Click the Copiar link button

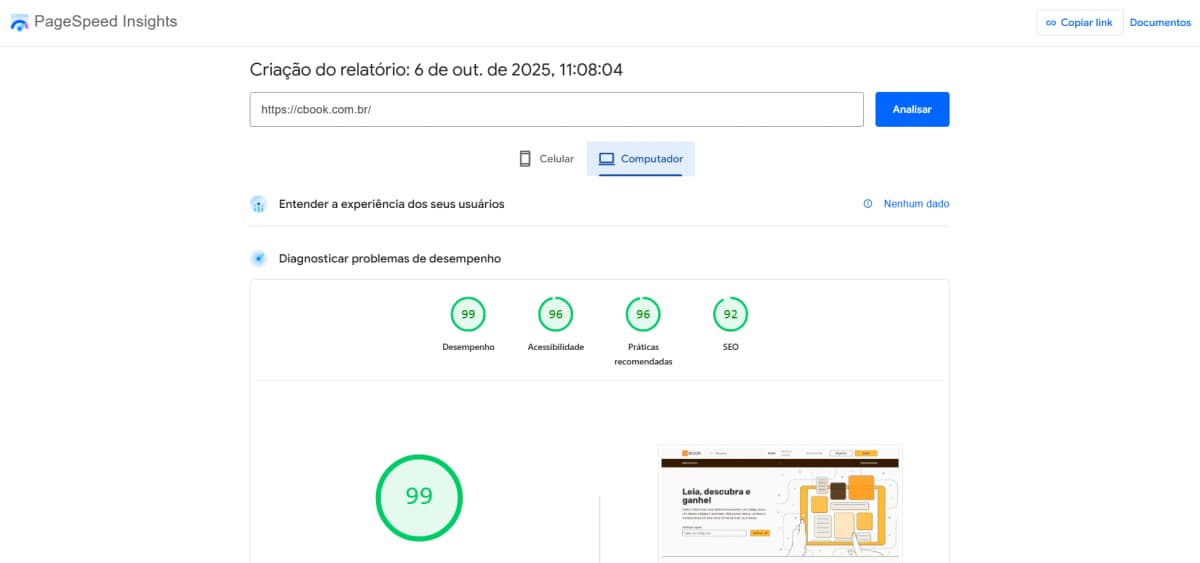1079,22
